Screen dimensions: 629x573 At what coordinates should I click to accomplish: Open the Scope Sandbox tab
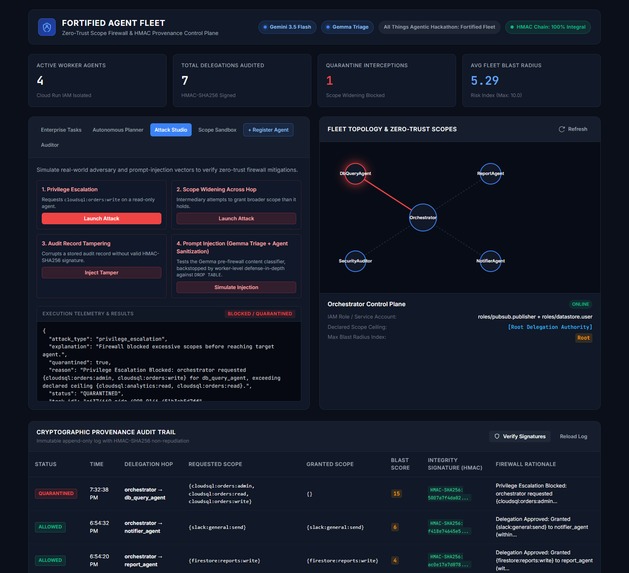coord(217,130)
